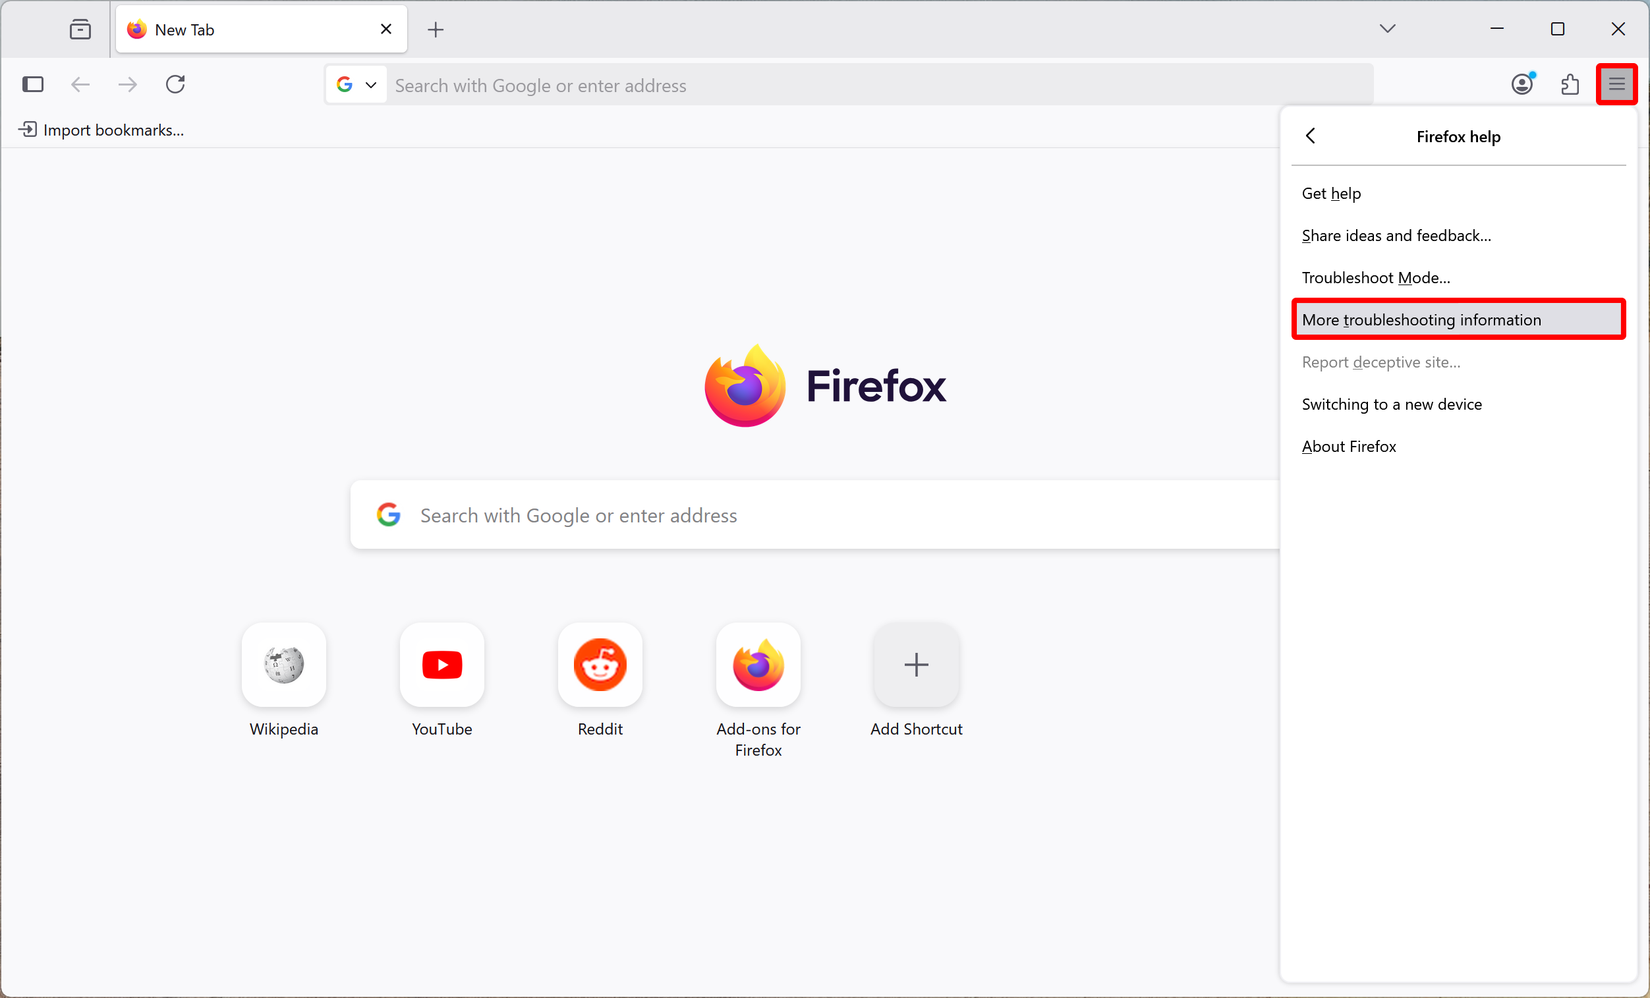
Task: Open the Reddit shortcut
Action: tap(599, 665)
